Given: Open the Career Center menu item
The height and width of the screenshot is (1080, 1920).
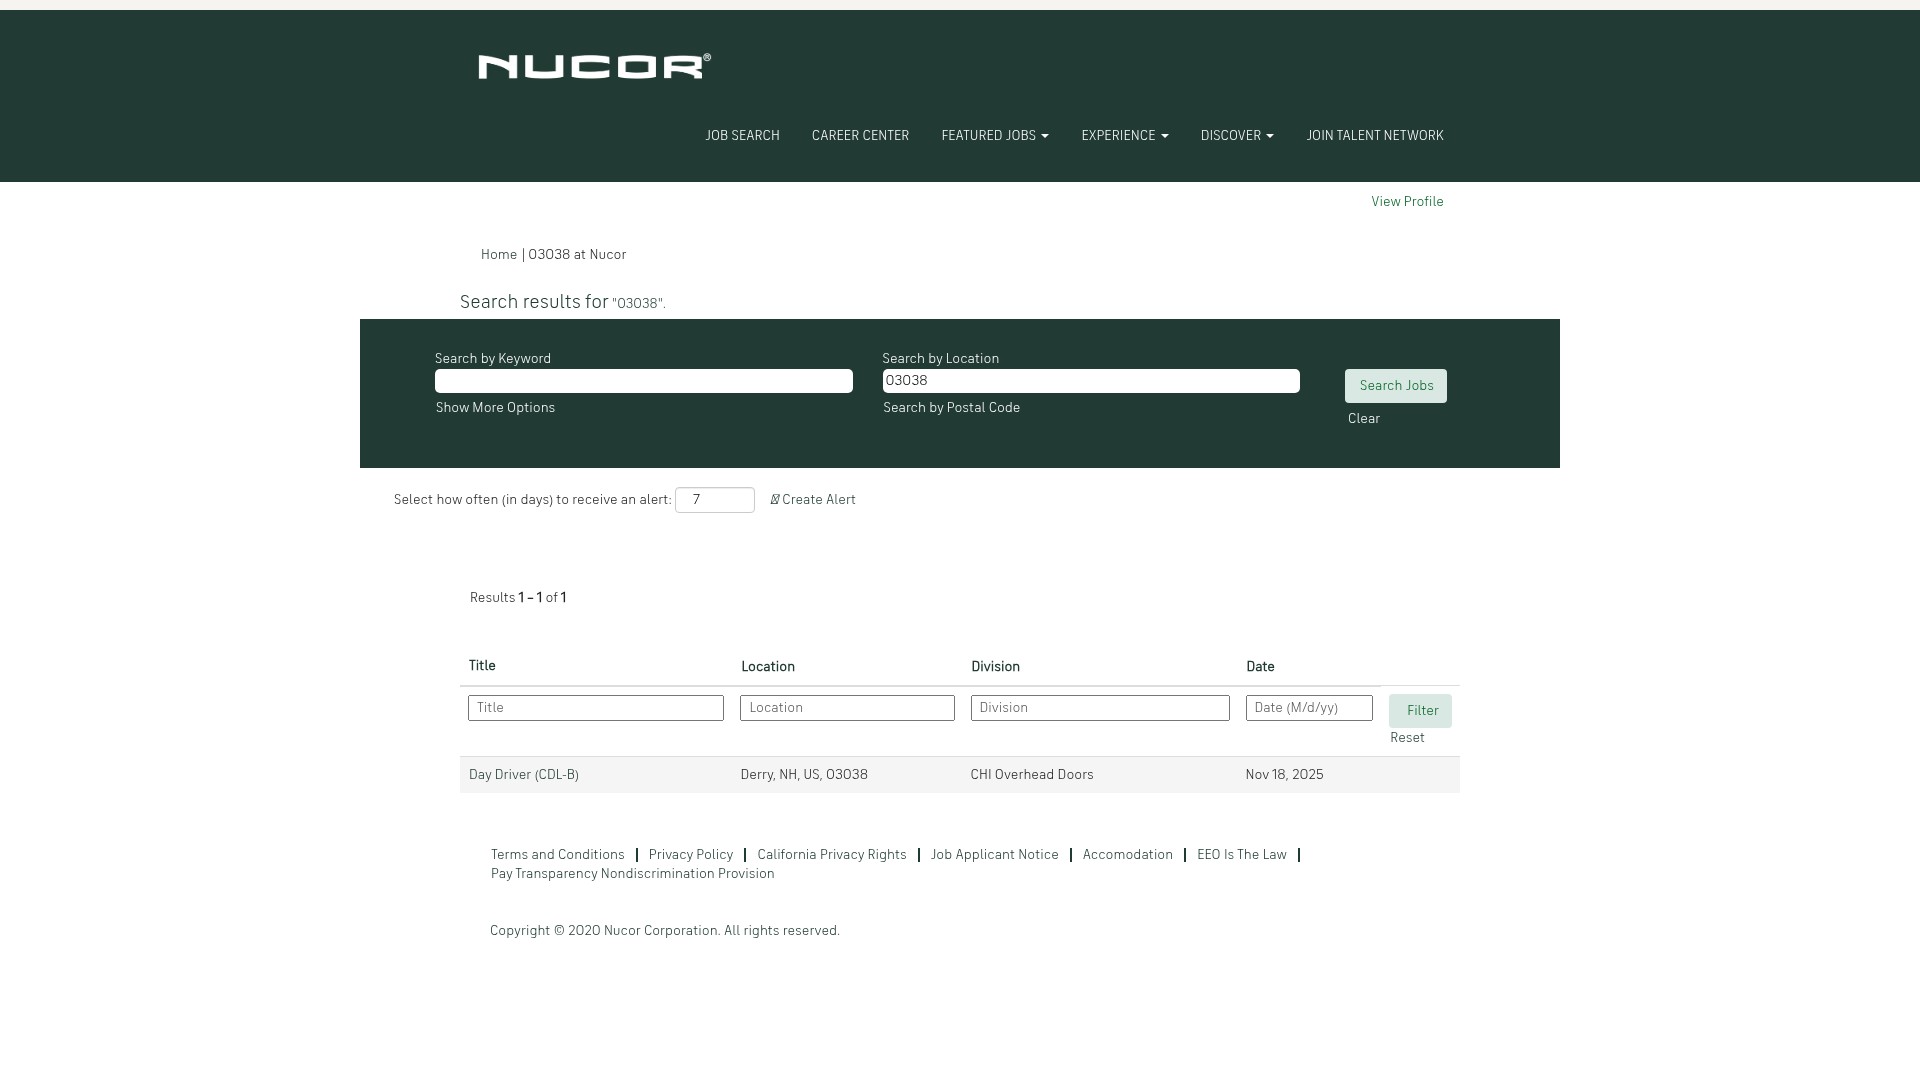Looking at the screenshot, I should point(860,136).
